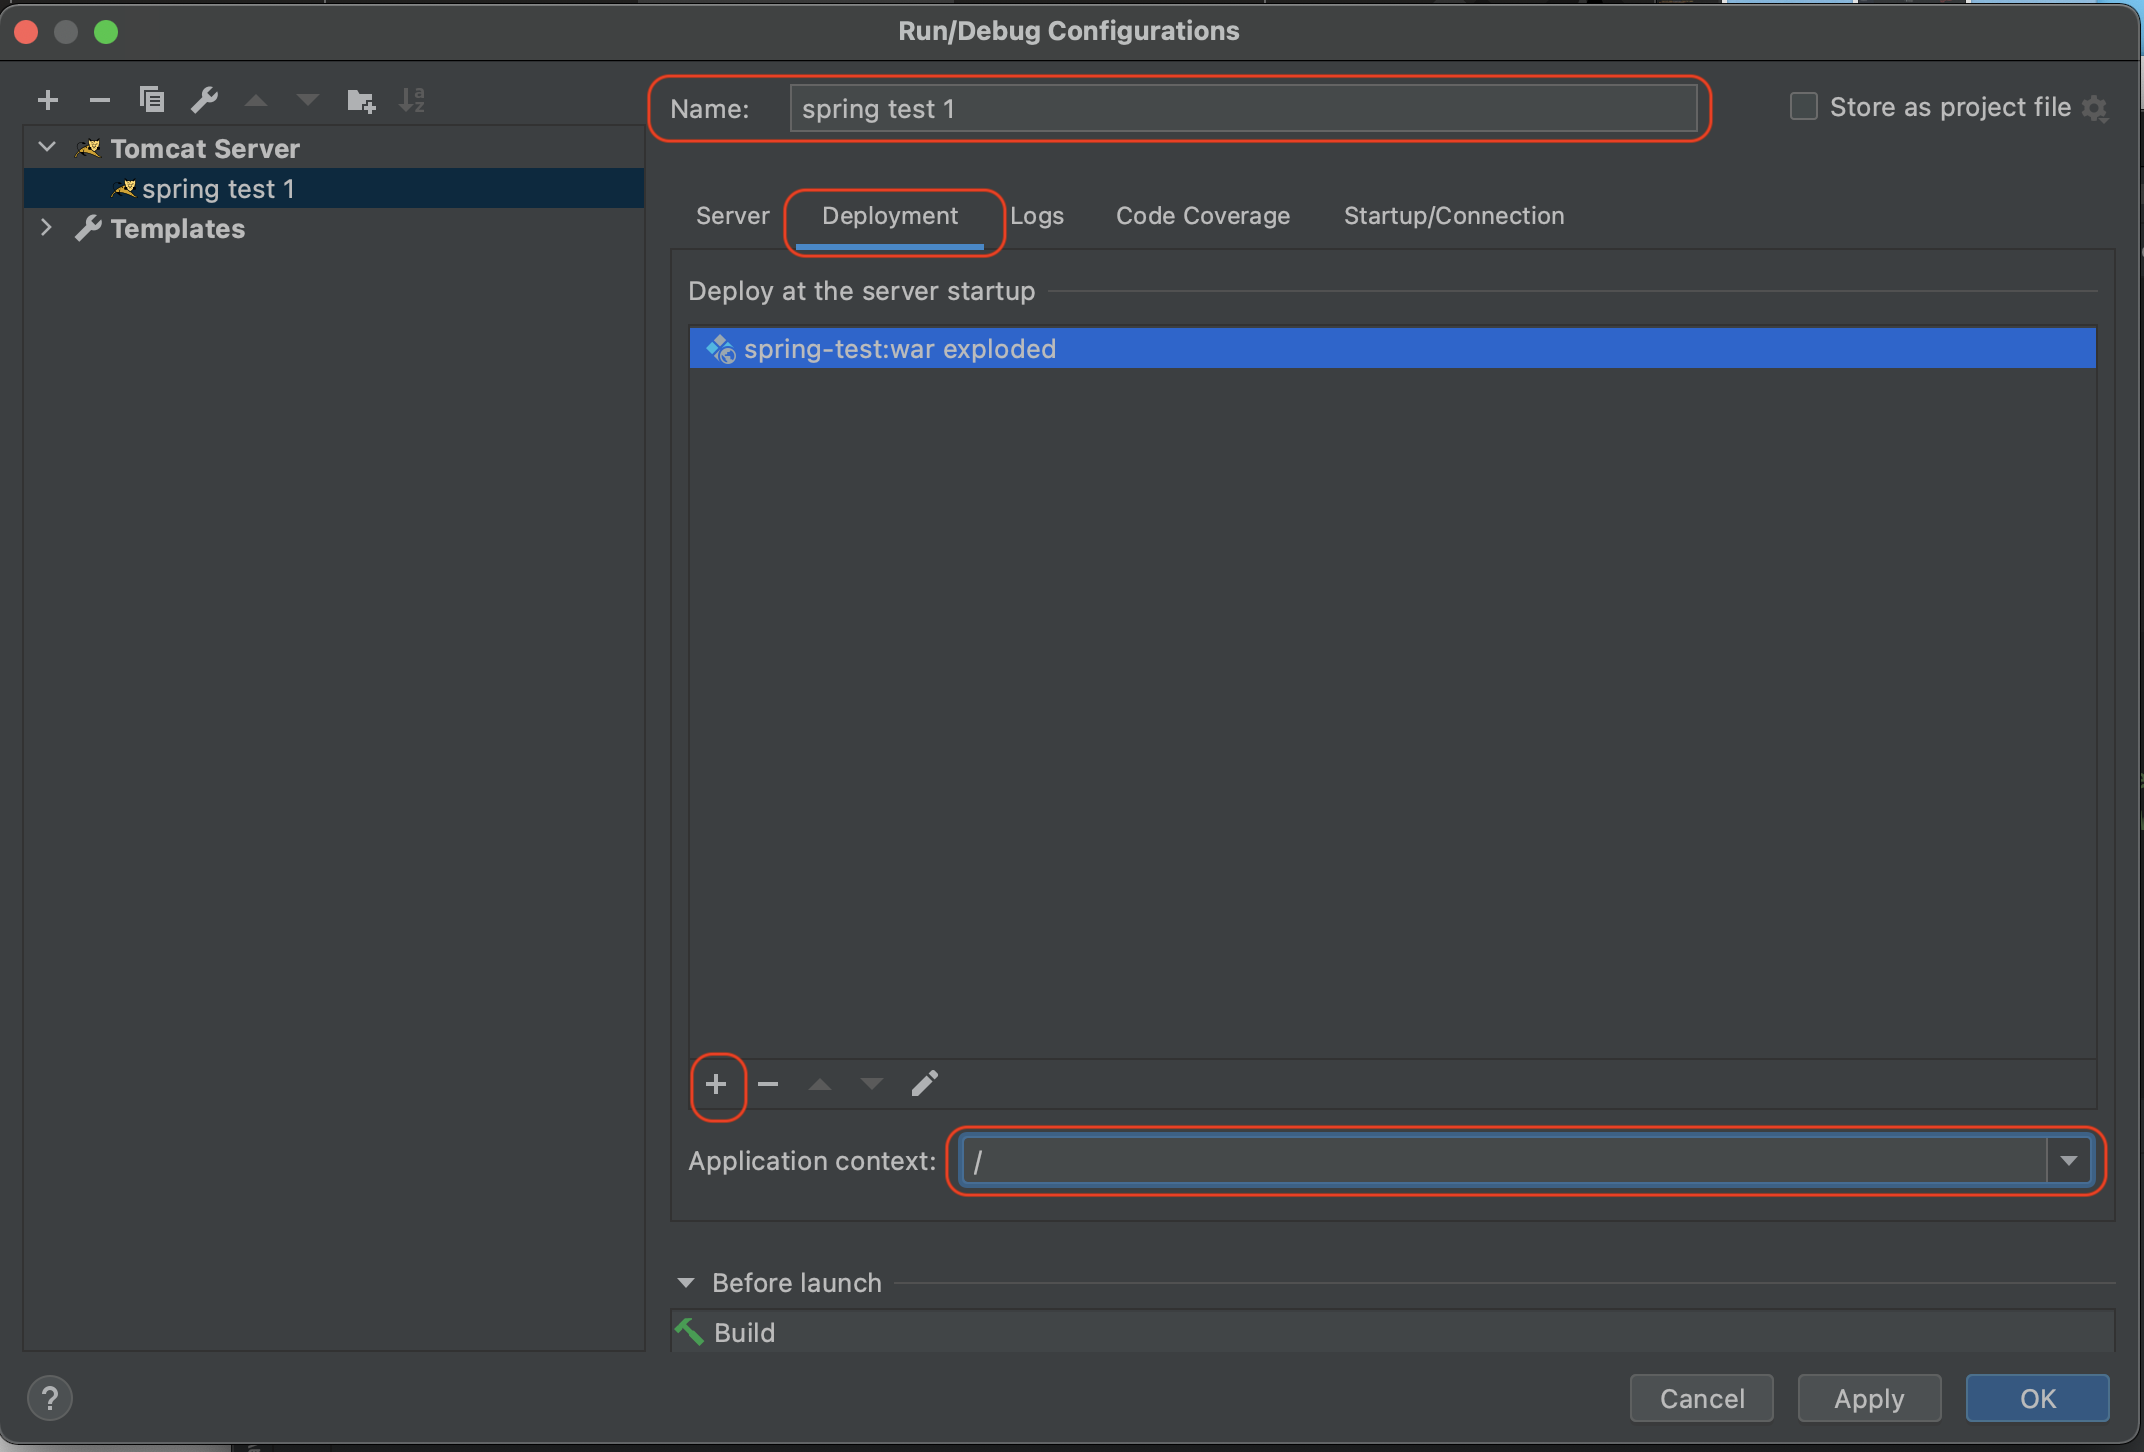Collapse the Before launch section
Image resolution: width=2144 pixels, height=1452 pixels.
[x=686, y=1283]
